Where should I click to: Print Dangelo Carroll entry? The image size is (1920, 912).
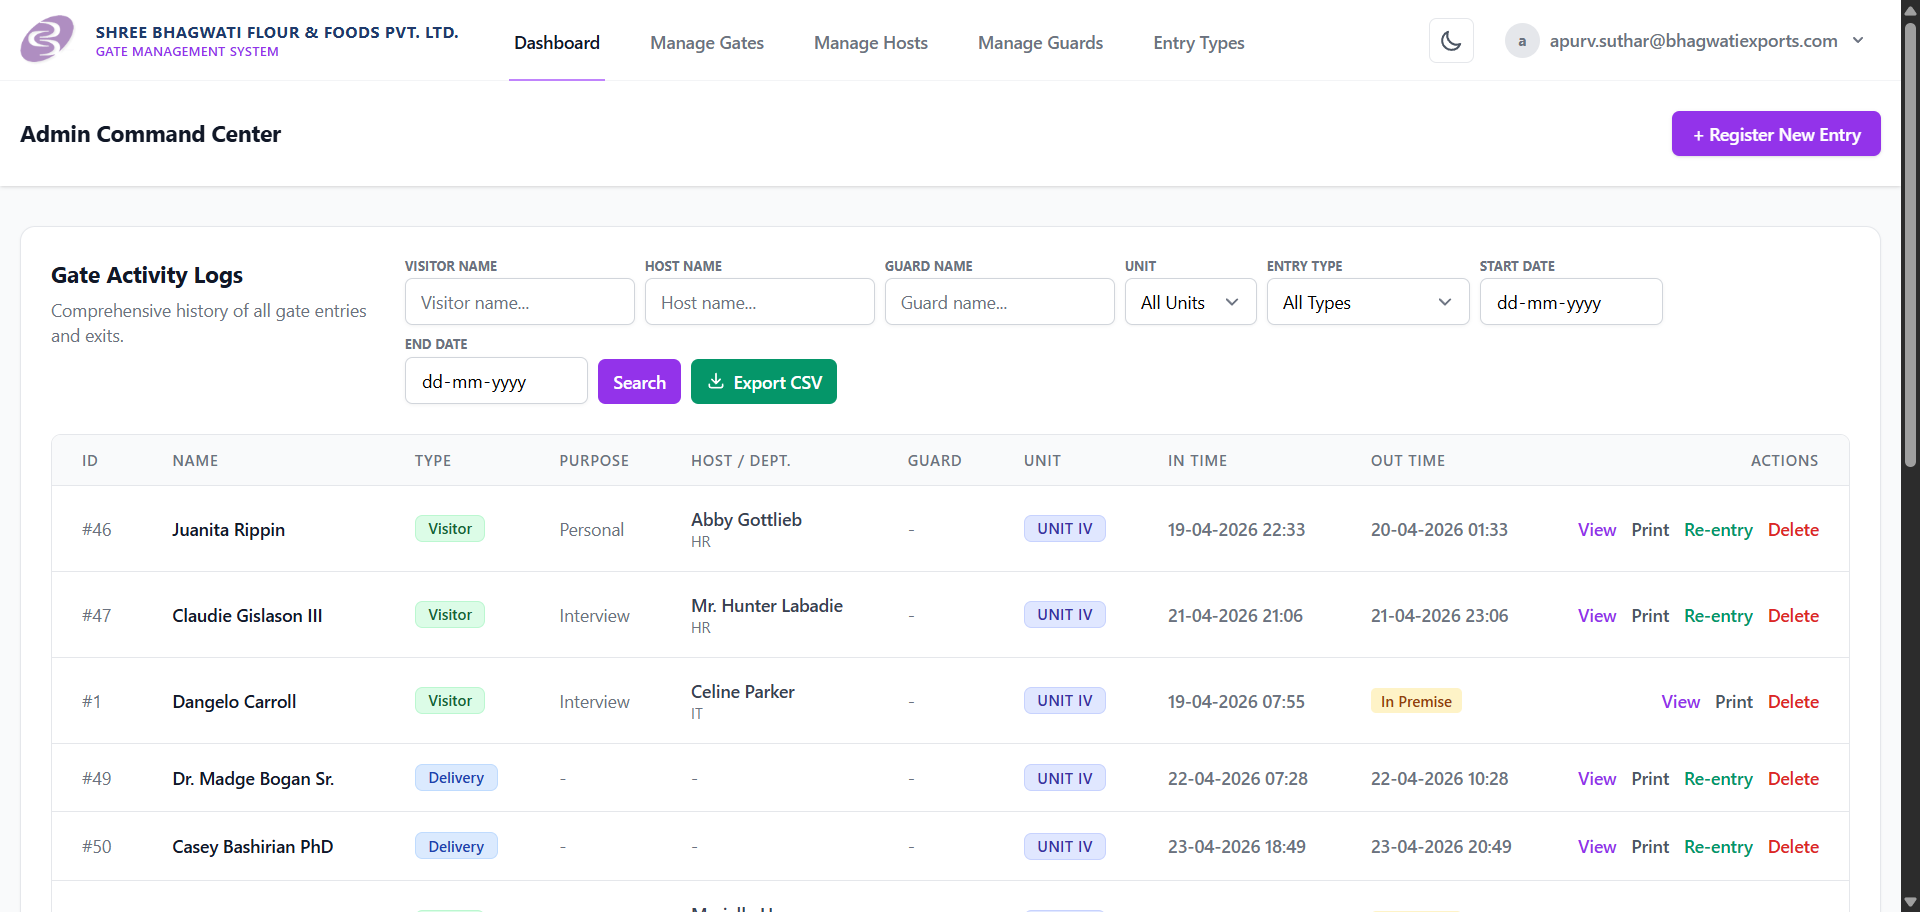coord(1734,702)
